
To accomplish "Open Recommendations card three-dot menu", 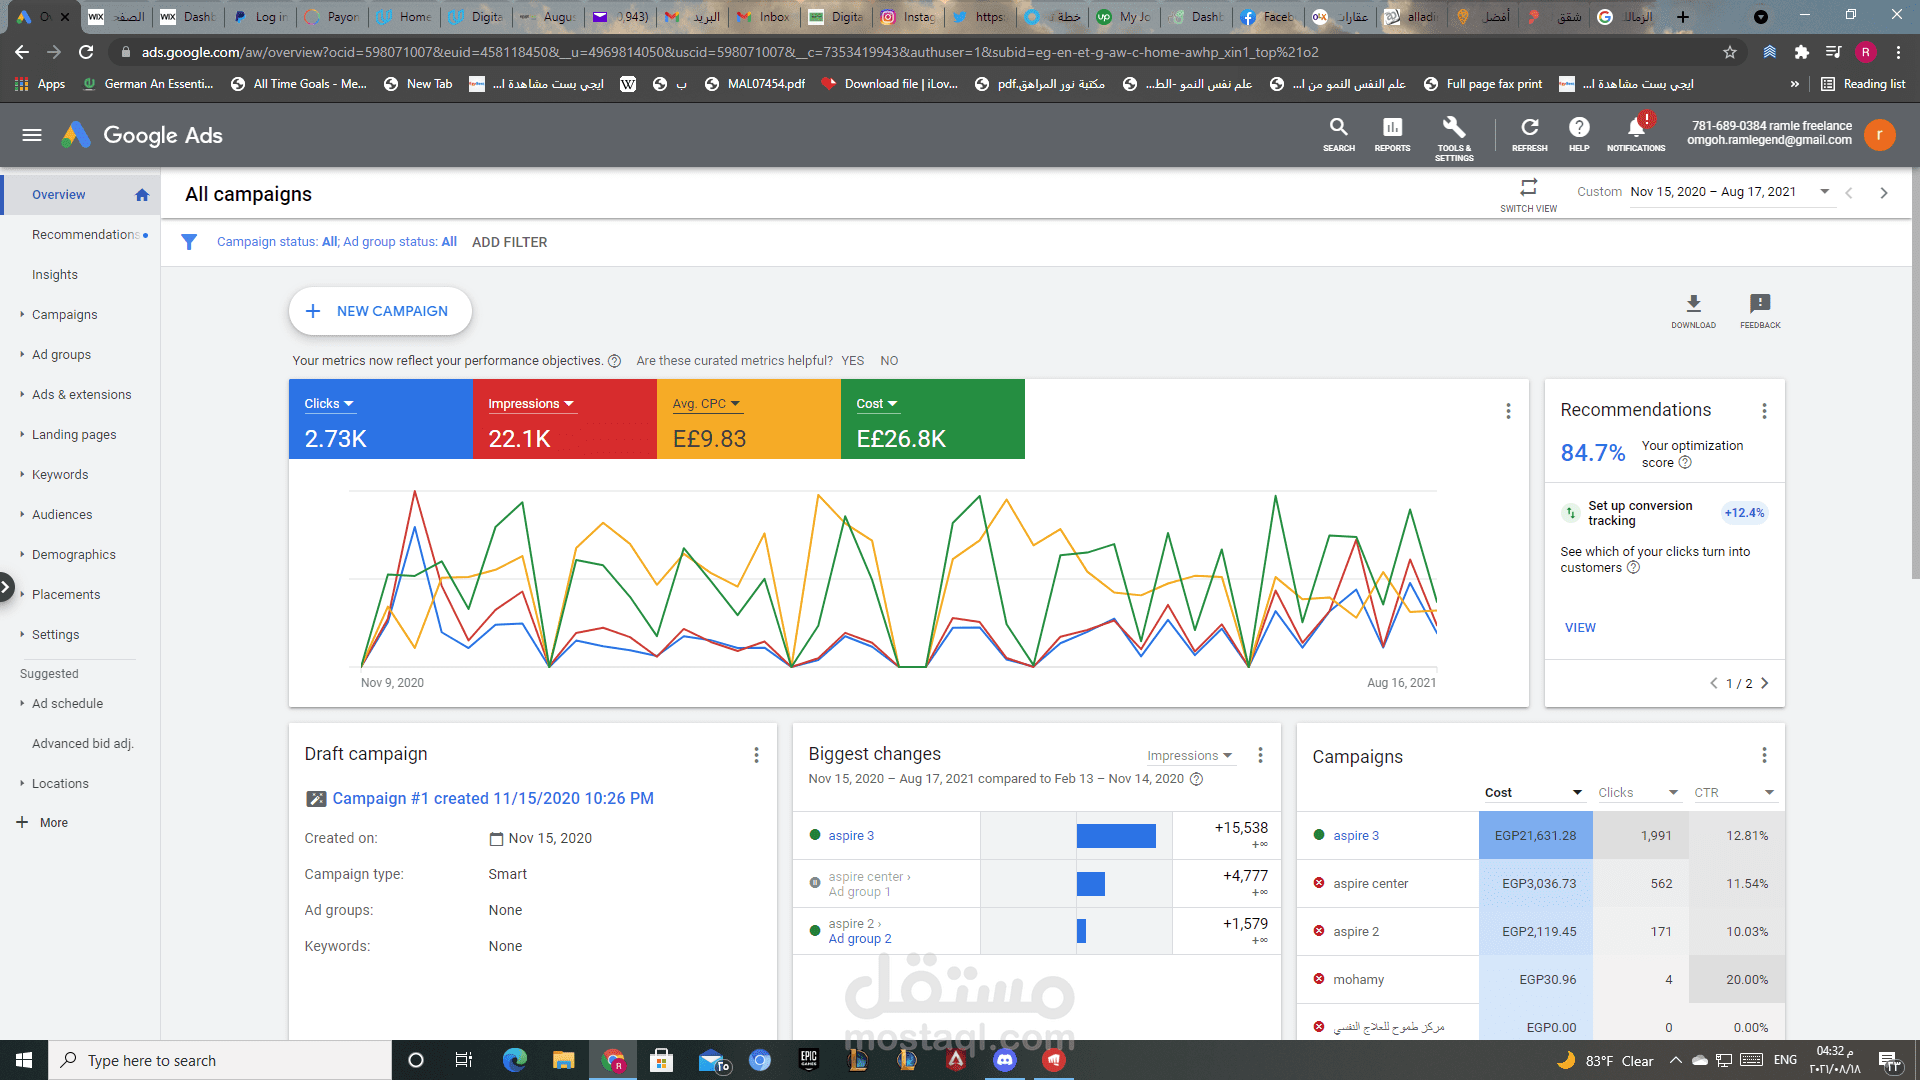I will point(1764,411).
